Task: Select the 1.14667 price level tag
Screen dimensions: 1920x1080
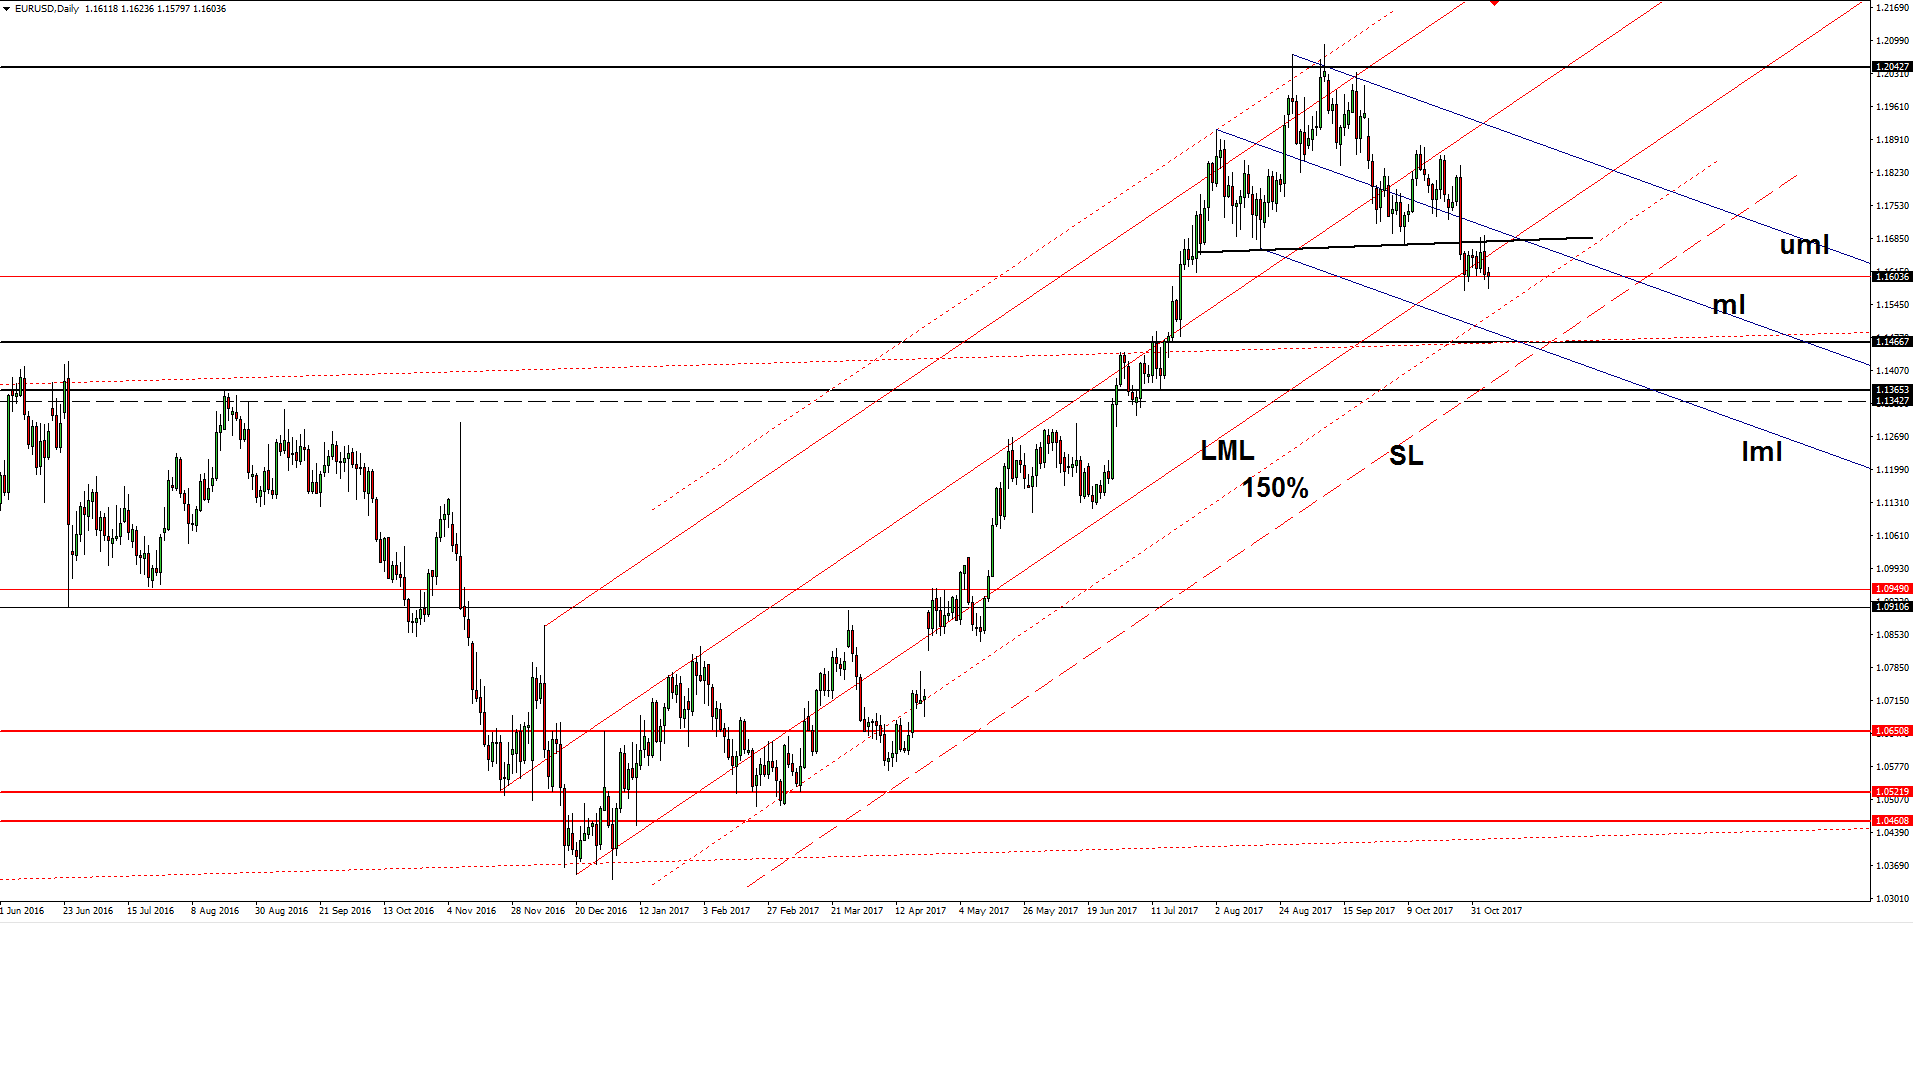Action: pyautogui.click(x=1892, y=342)
